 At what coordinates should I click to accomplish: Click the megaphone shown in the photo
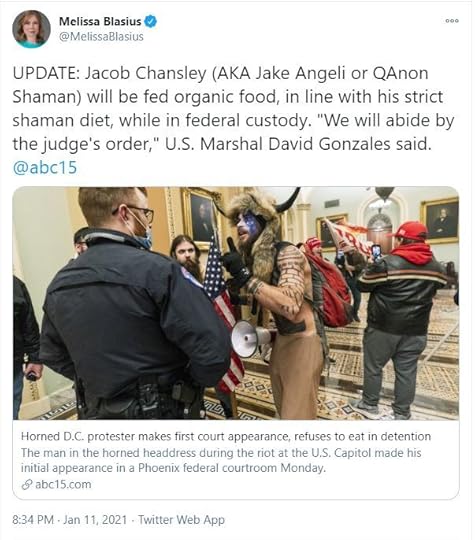coord(251,339)
